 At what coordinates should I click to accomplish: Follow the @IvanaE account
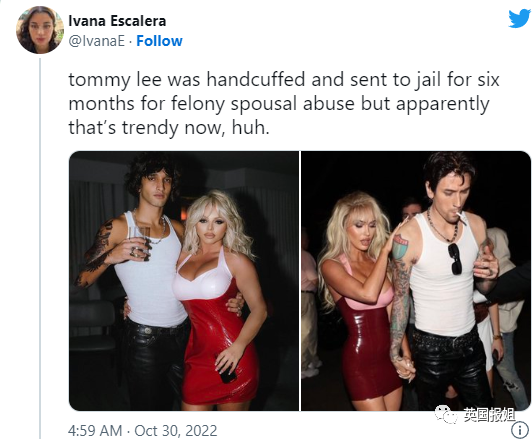click(x=159, y=41)
